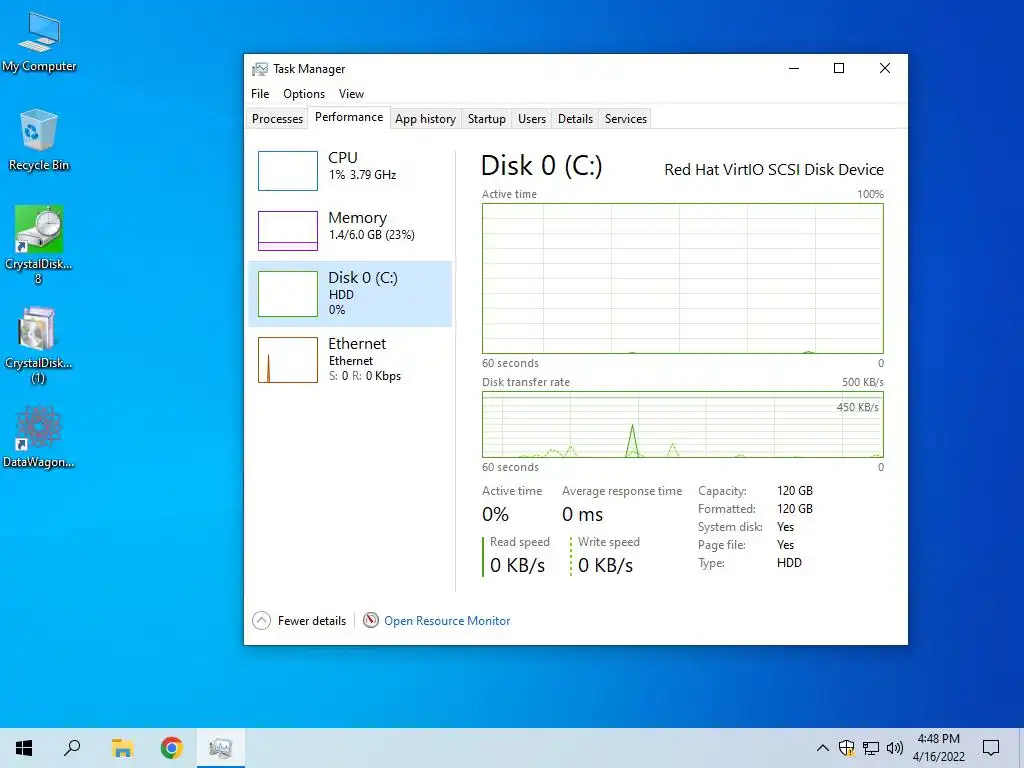Minimize the Task Manager window

point(794,68)
